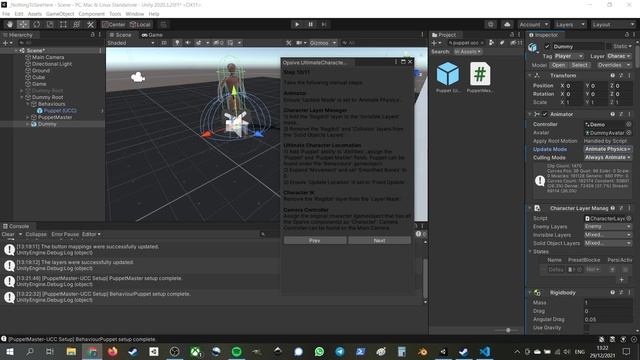Advance one frame with Step button
The width and height of the screenshot is (640, 360).
[324, 24]
